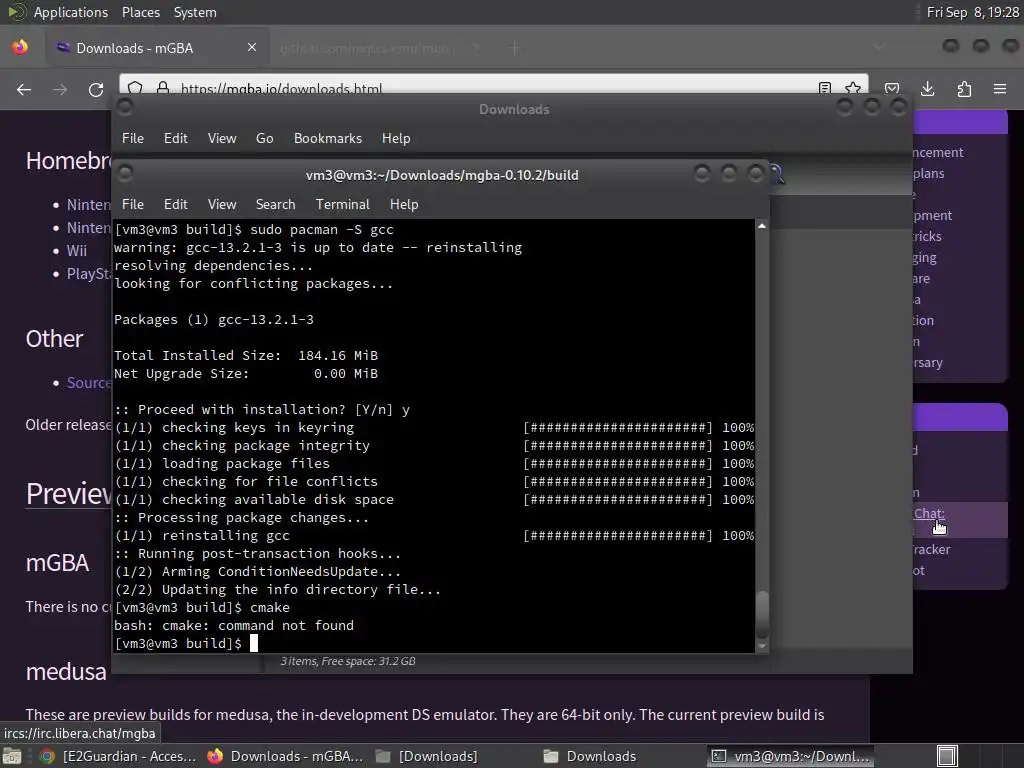This screenshot has height=768, width=1024.
Task: Open a new Firefox tab with plus
Action: coord(515,48)
